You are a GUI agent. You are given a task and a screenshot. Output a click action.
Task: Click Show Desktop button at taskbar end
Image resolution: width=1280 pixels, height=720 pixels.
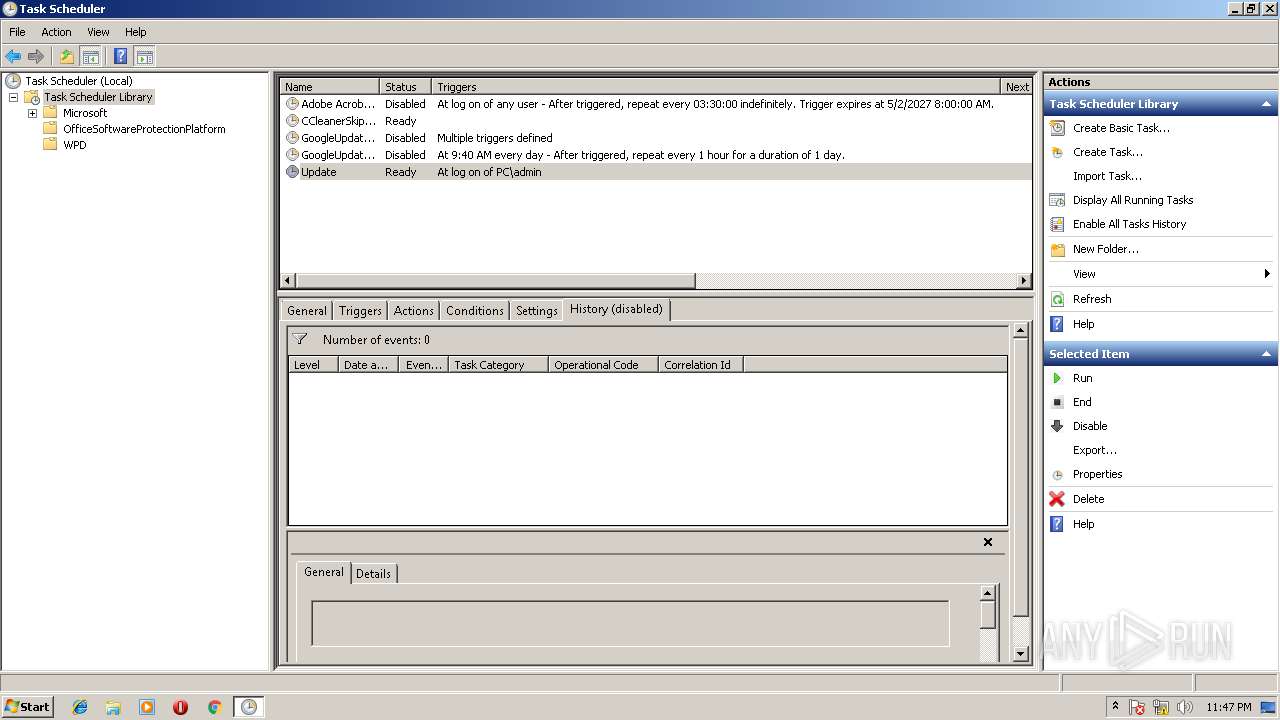(1270, 707)
